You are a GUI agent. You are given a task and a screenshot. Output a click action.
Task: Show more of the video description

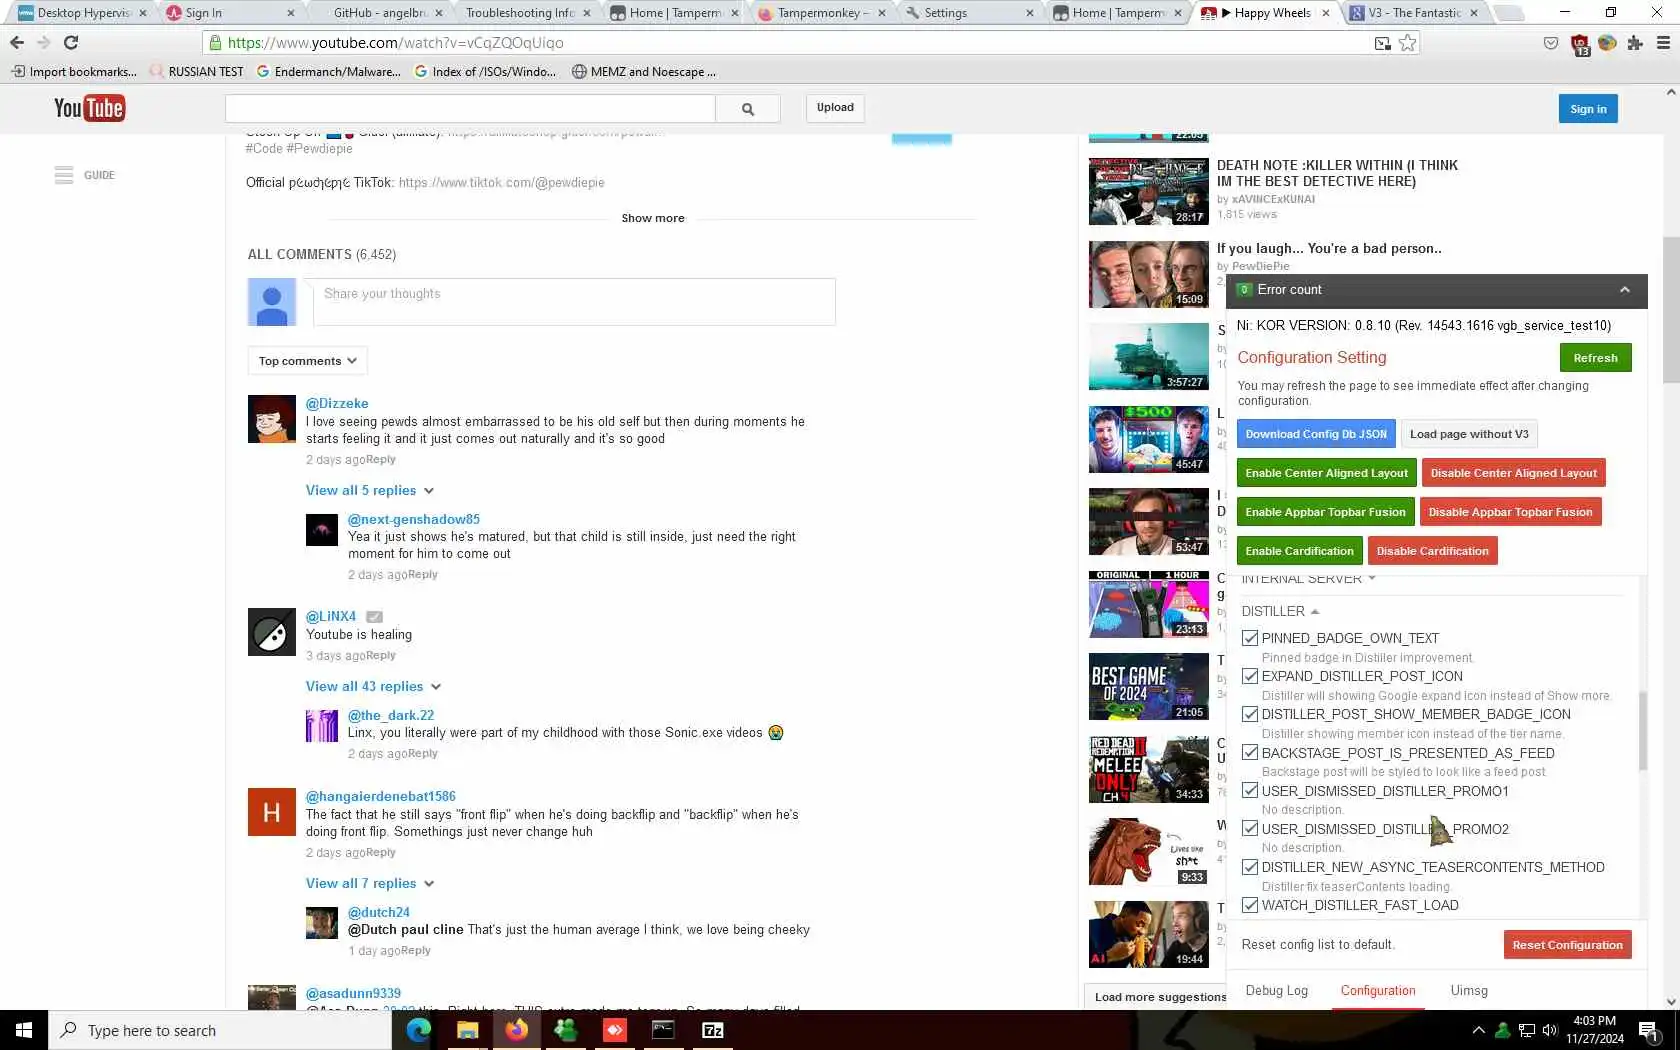[x=653, y=218]
